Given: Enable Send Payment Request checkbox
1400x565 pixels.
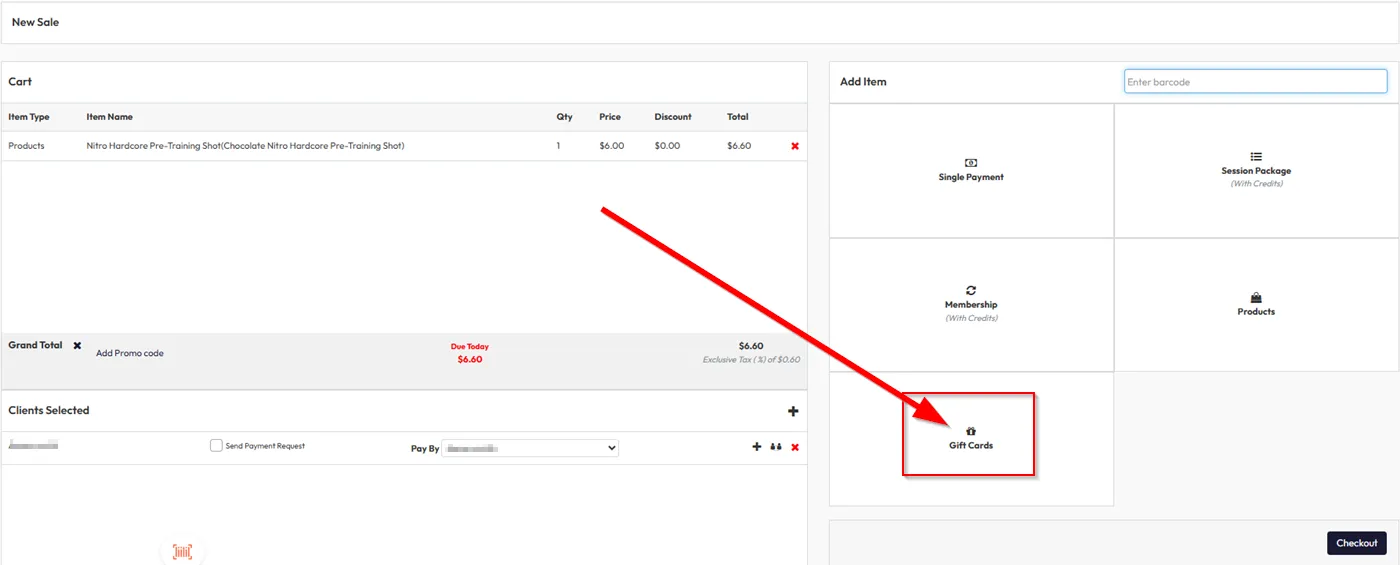Looking at the screenshot, I should coord(216,446).
